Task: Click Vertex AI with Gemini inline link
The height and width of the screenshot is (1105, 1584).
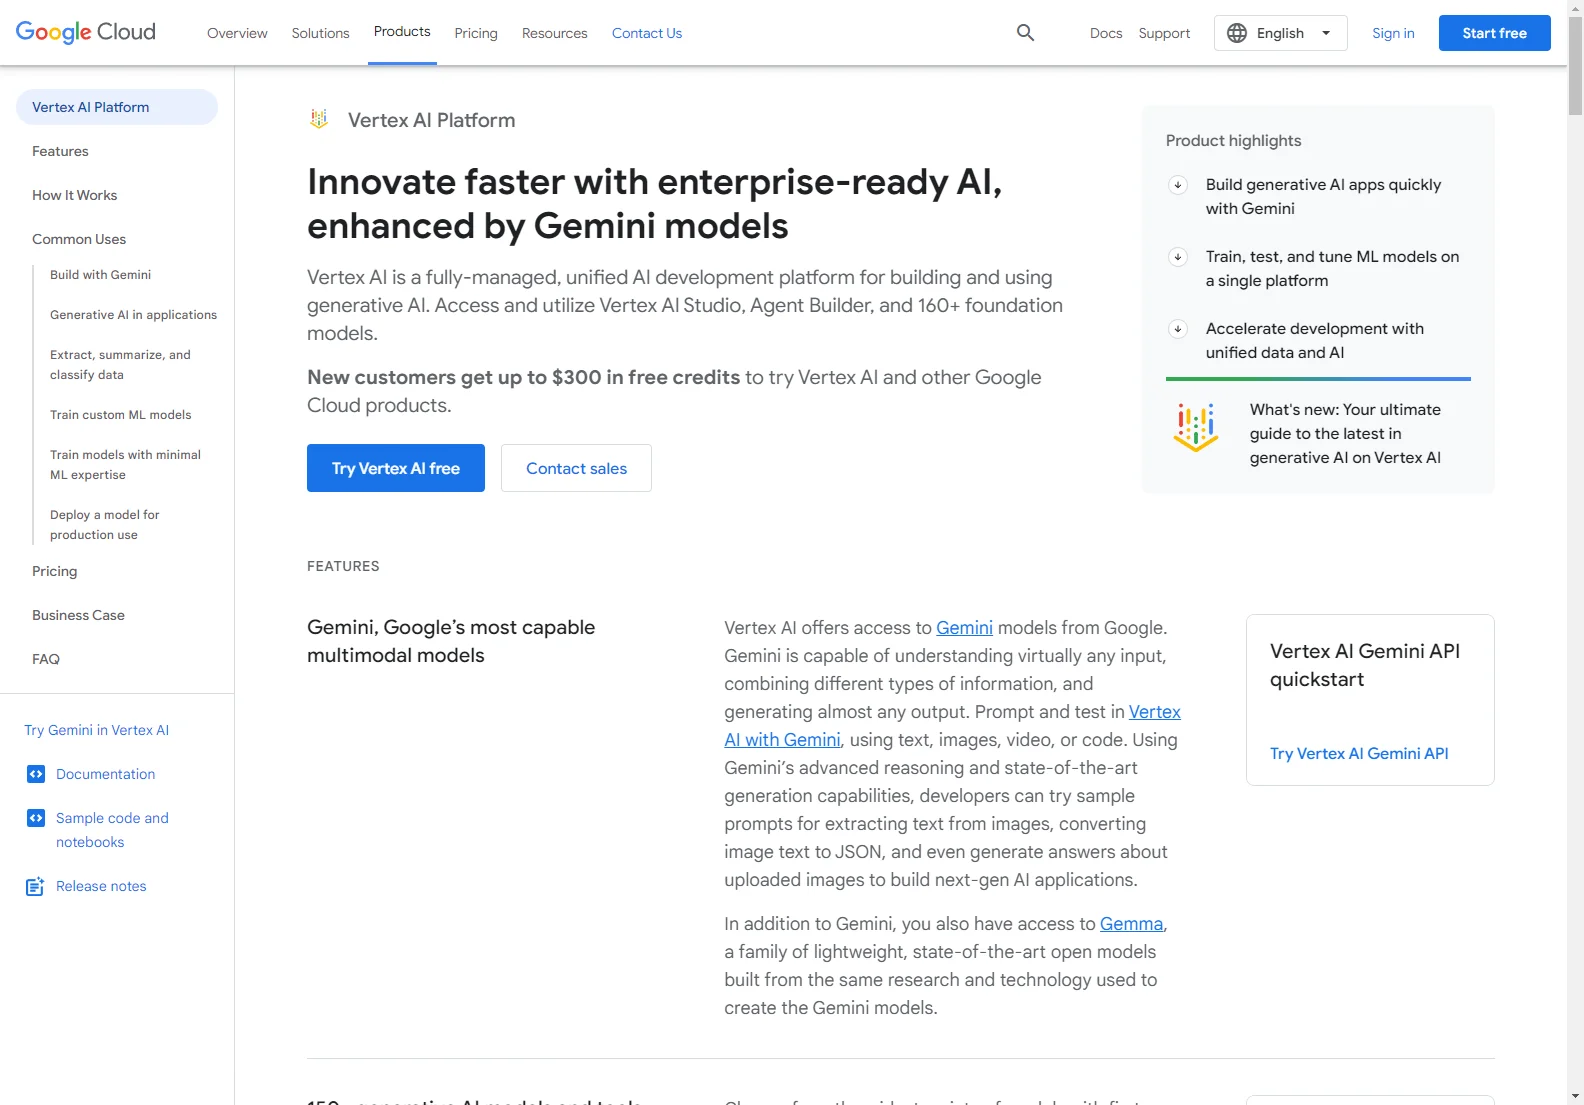Action: point(782,740)
